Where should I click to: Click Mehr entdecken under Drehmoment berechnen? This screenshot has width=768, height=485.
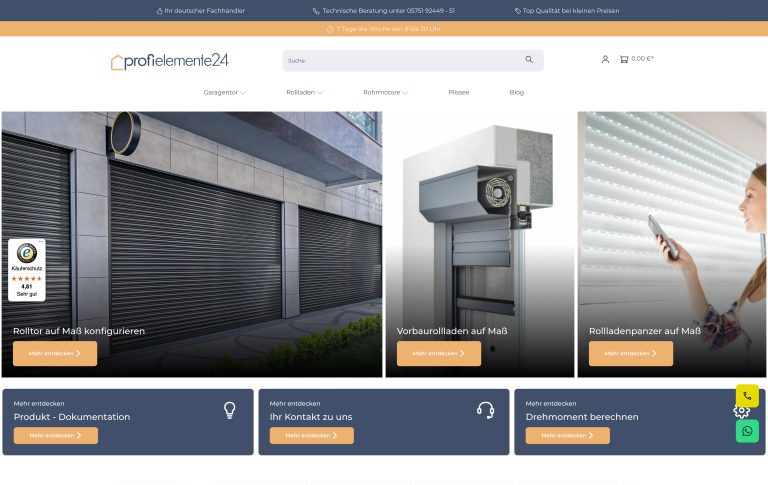[567, 436]
